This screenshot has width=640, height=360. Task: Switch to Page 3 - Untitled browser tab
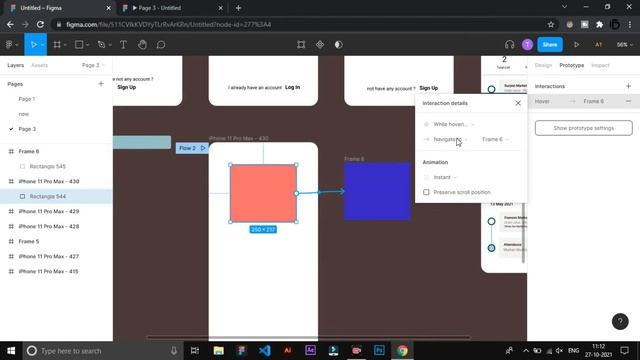pyautogui.click(x=173, y=8)
